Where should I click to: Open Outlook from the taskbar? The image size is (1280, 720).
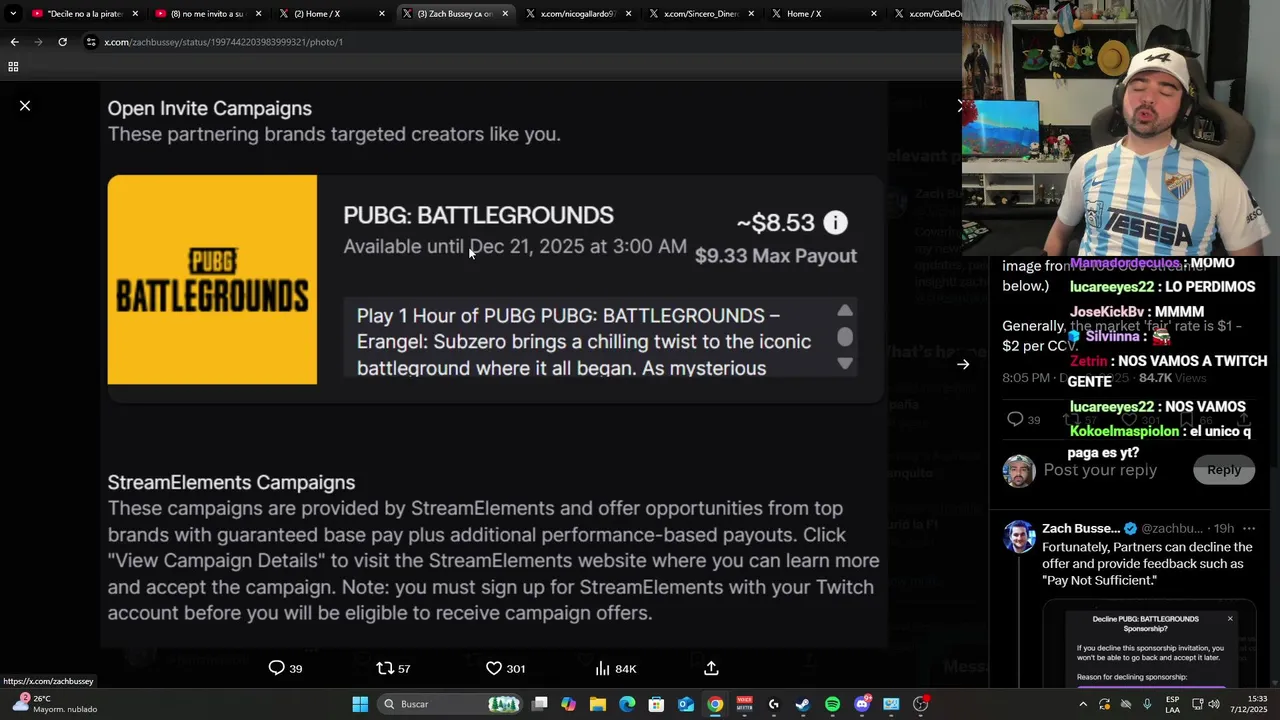pyautogui.click(x=686, y=704)
